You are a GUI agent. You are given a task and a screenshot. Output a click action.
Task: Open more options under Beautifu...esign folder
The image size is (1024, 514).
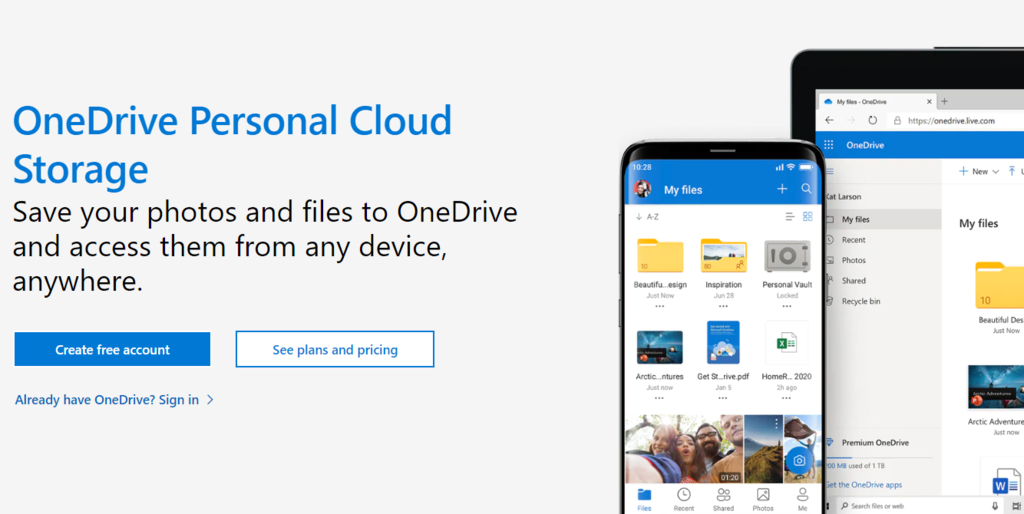(660, 306)
